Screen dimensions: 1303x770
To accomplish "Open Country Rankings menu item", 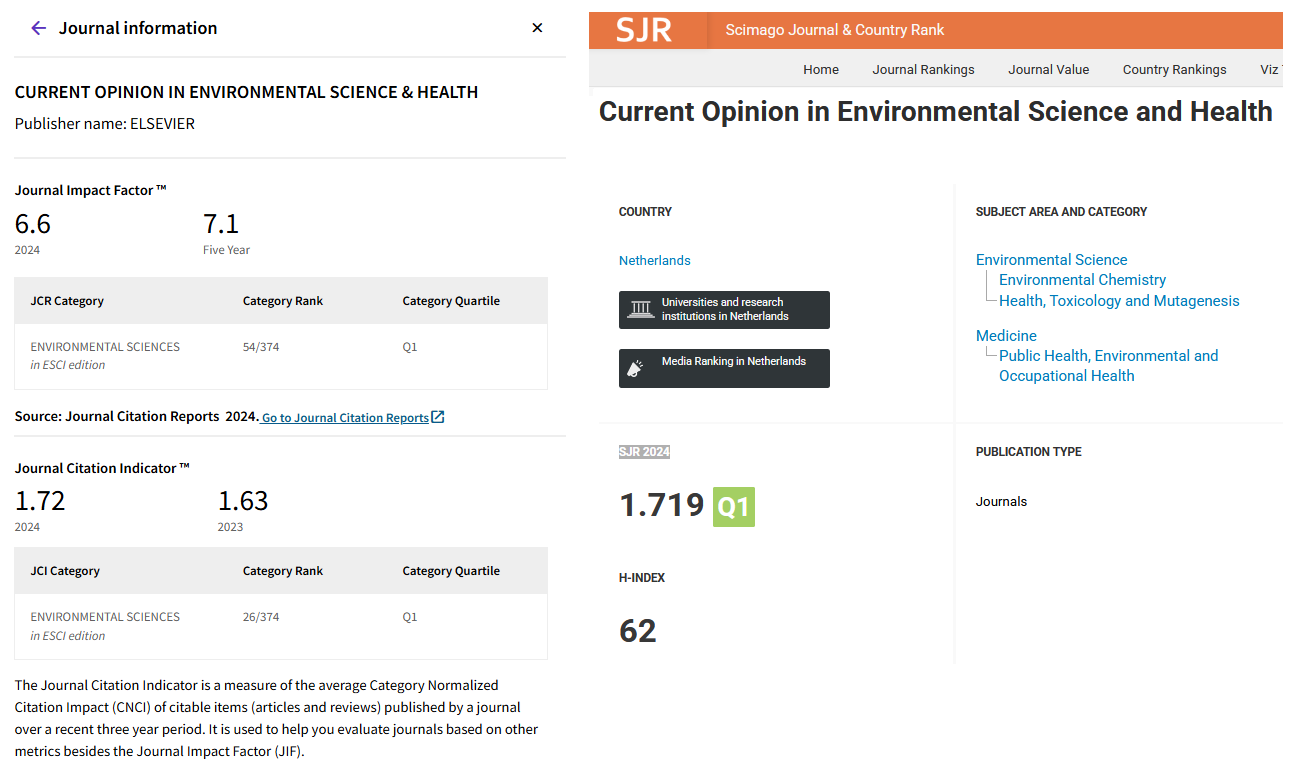I will tap(1174, 70).
